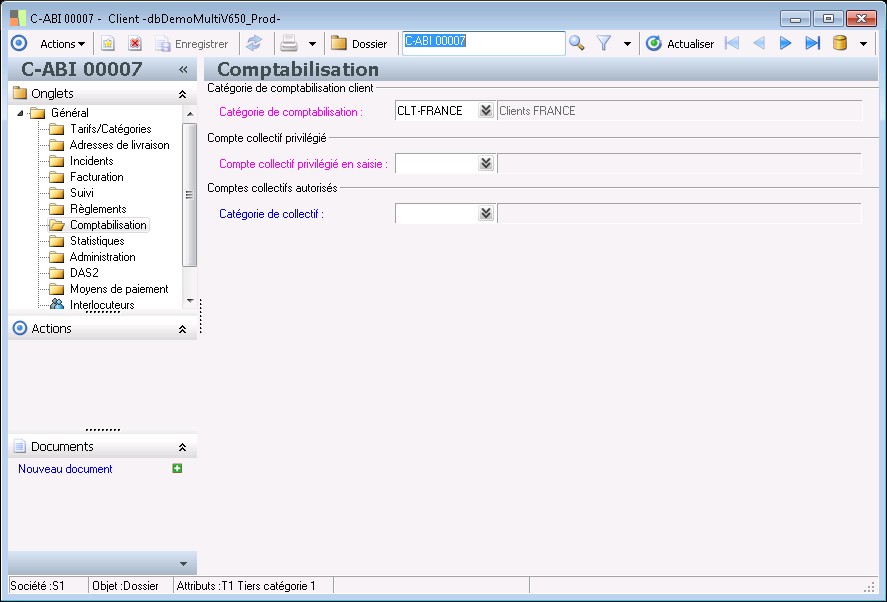Click the tree scrollbar down arrow
The height and width of the screenshot is (602, 887).
pos(190,301)
